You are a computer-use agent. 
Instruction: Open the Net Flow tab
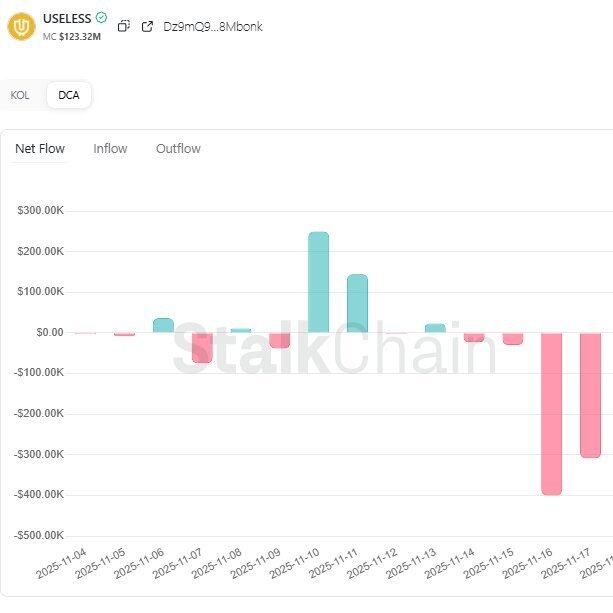(x=40, y=149)
